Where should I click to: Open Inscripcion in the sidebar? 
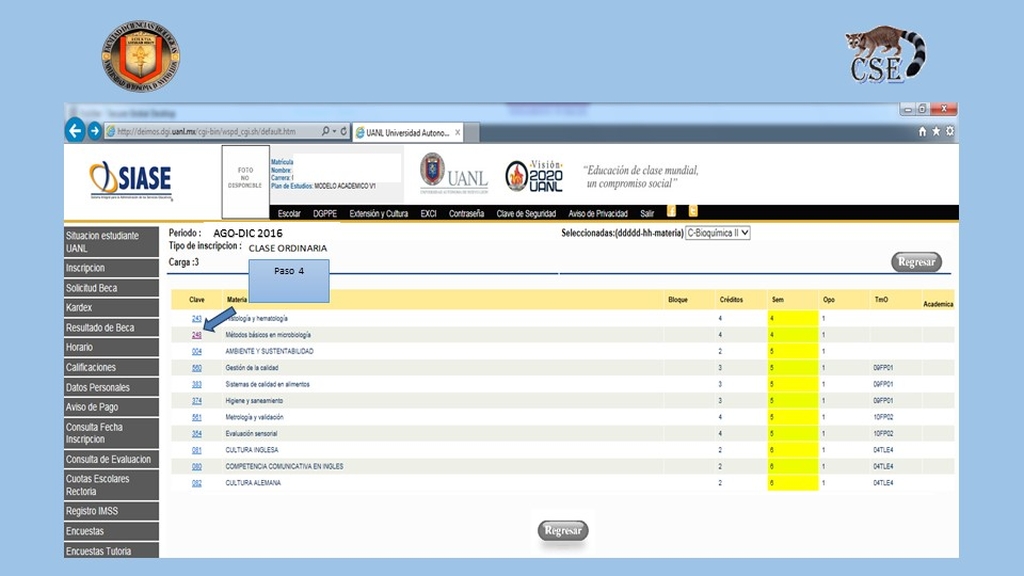click(111, 268)
